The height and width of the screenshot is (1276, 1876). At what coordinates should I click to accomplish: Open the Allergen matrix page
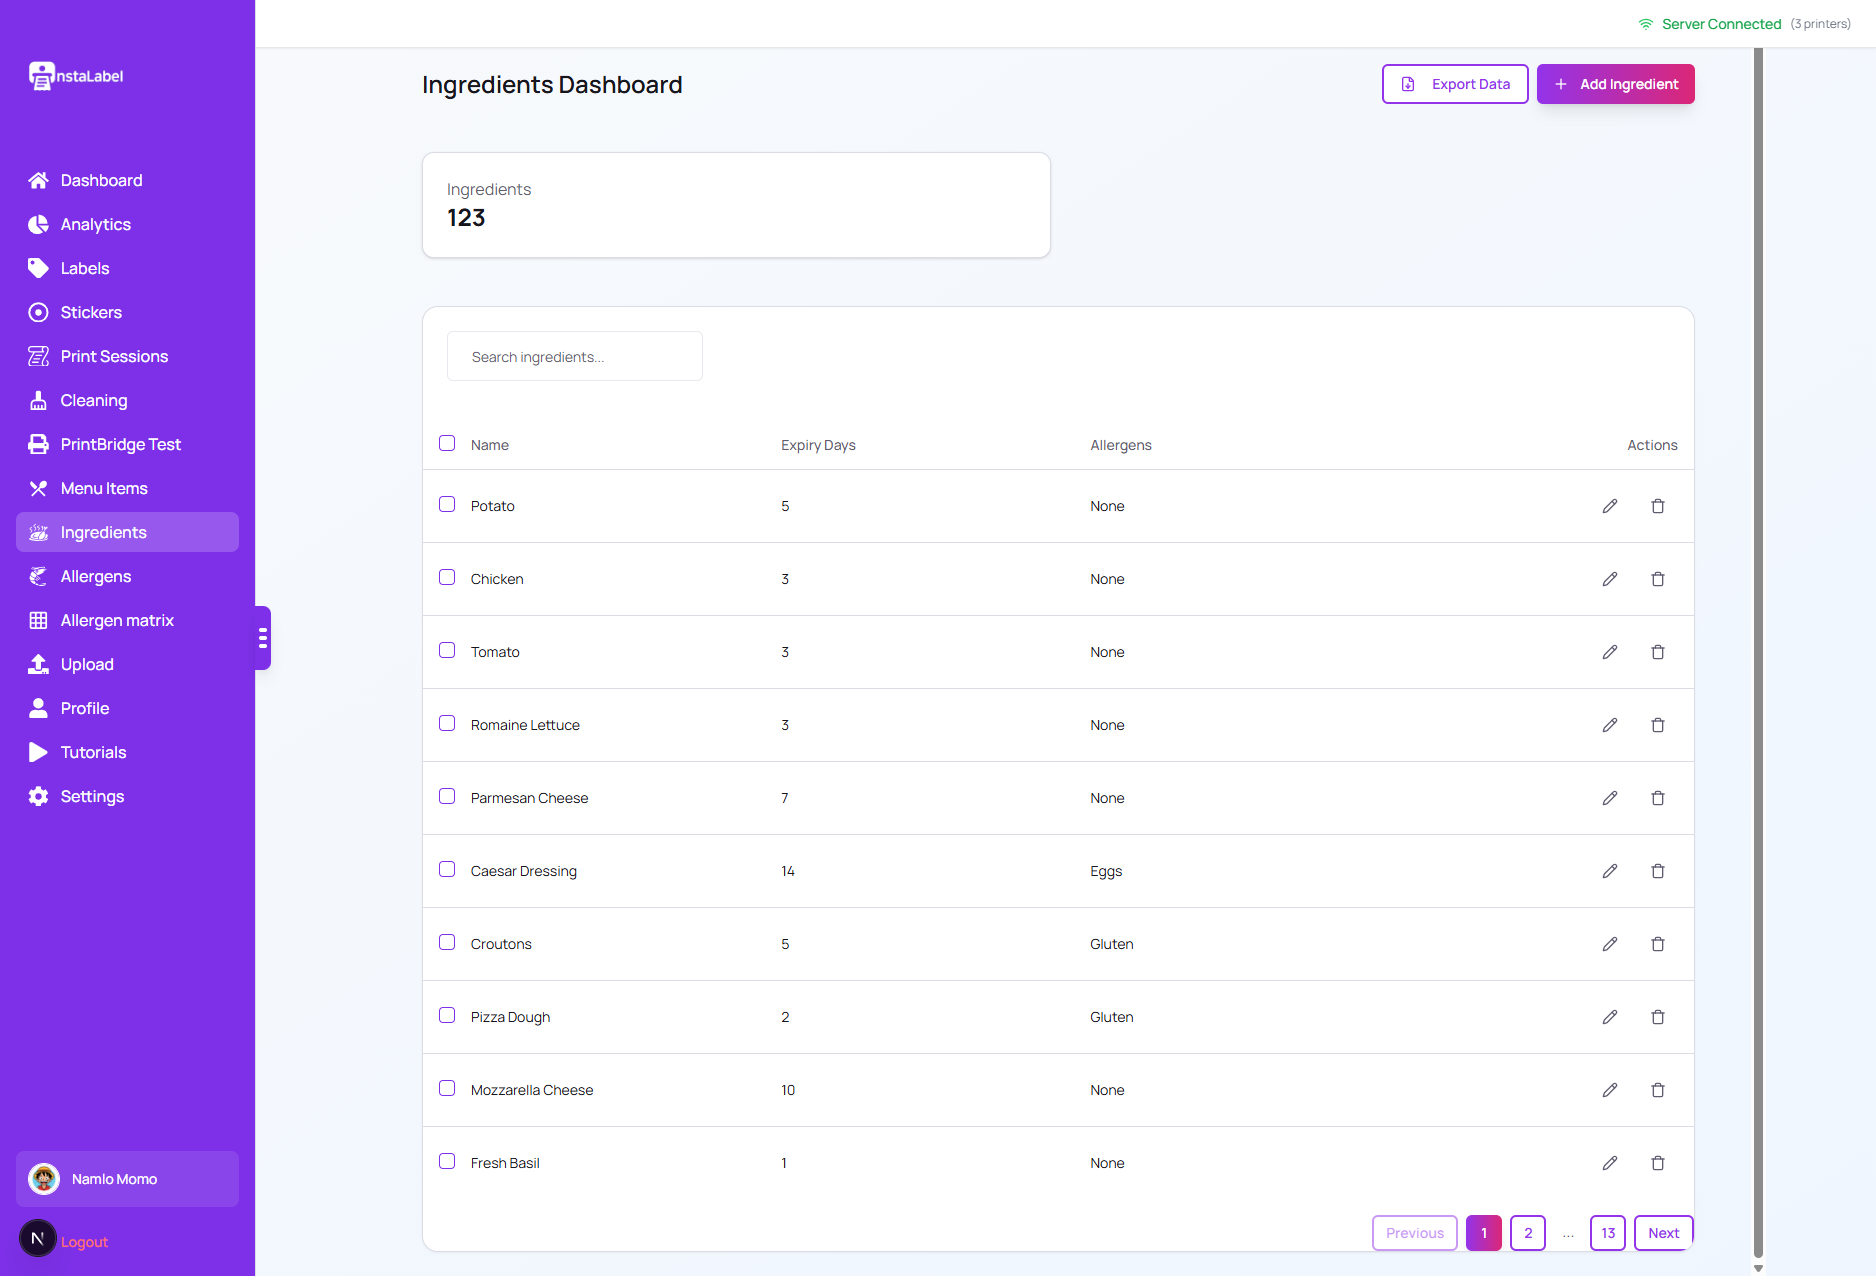pos(127,620)
